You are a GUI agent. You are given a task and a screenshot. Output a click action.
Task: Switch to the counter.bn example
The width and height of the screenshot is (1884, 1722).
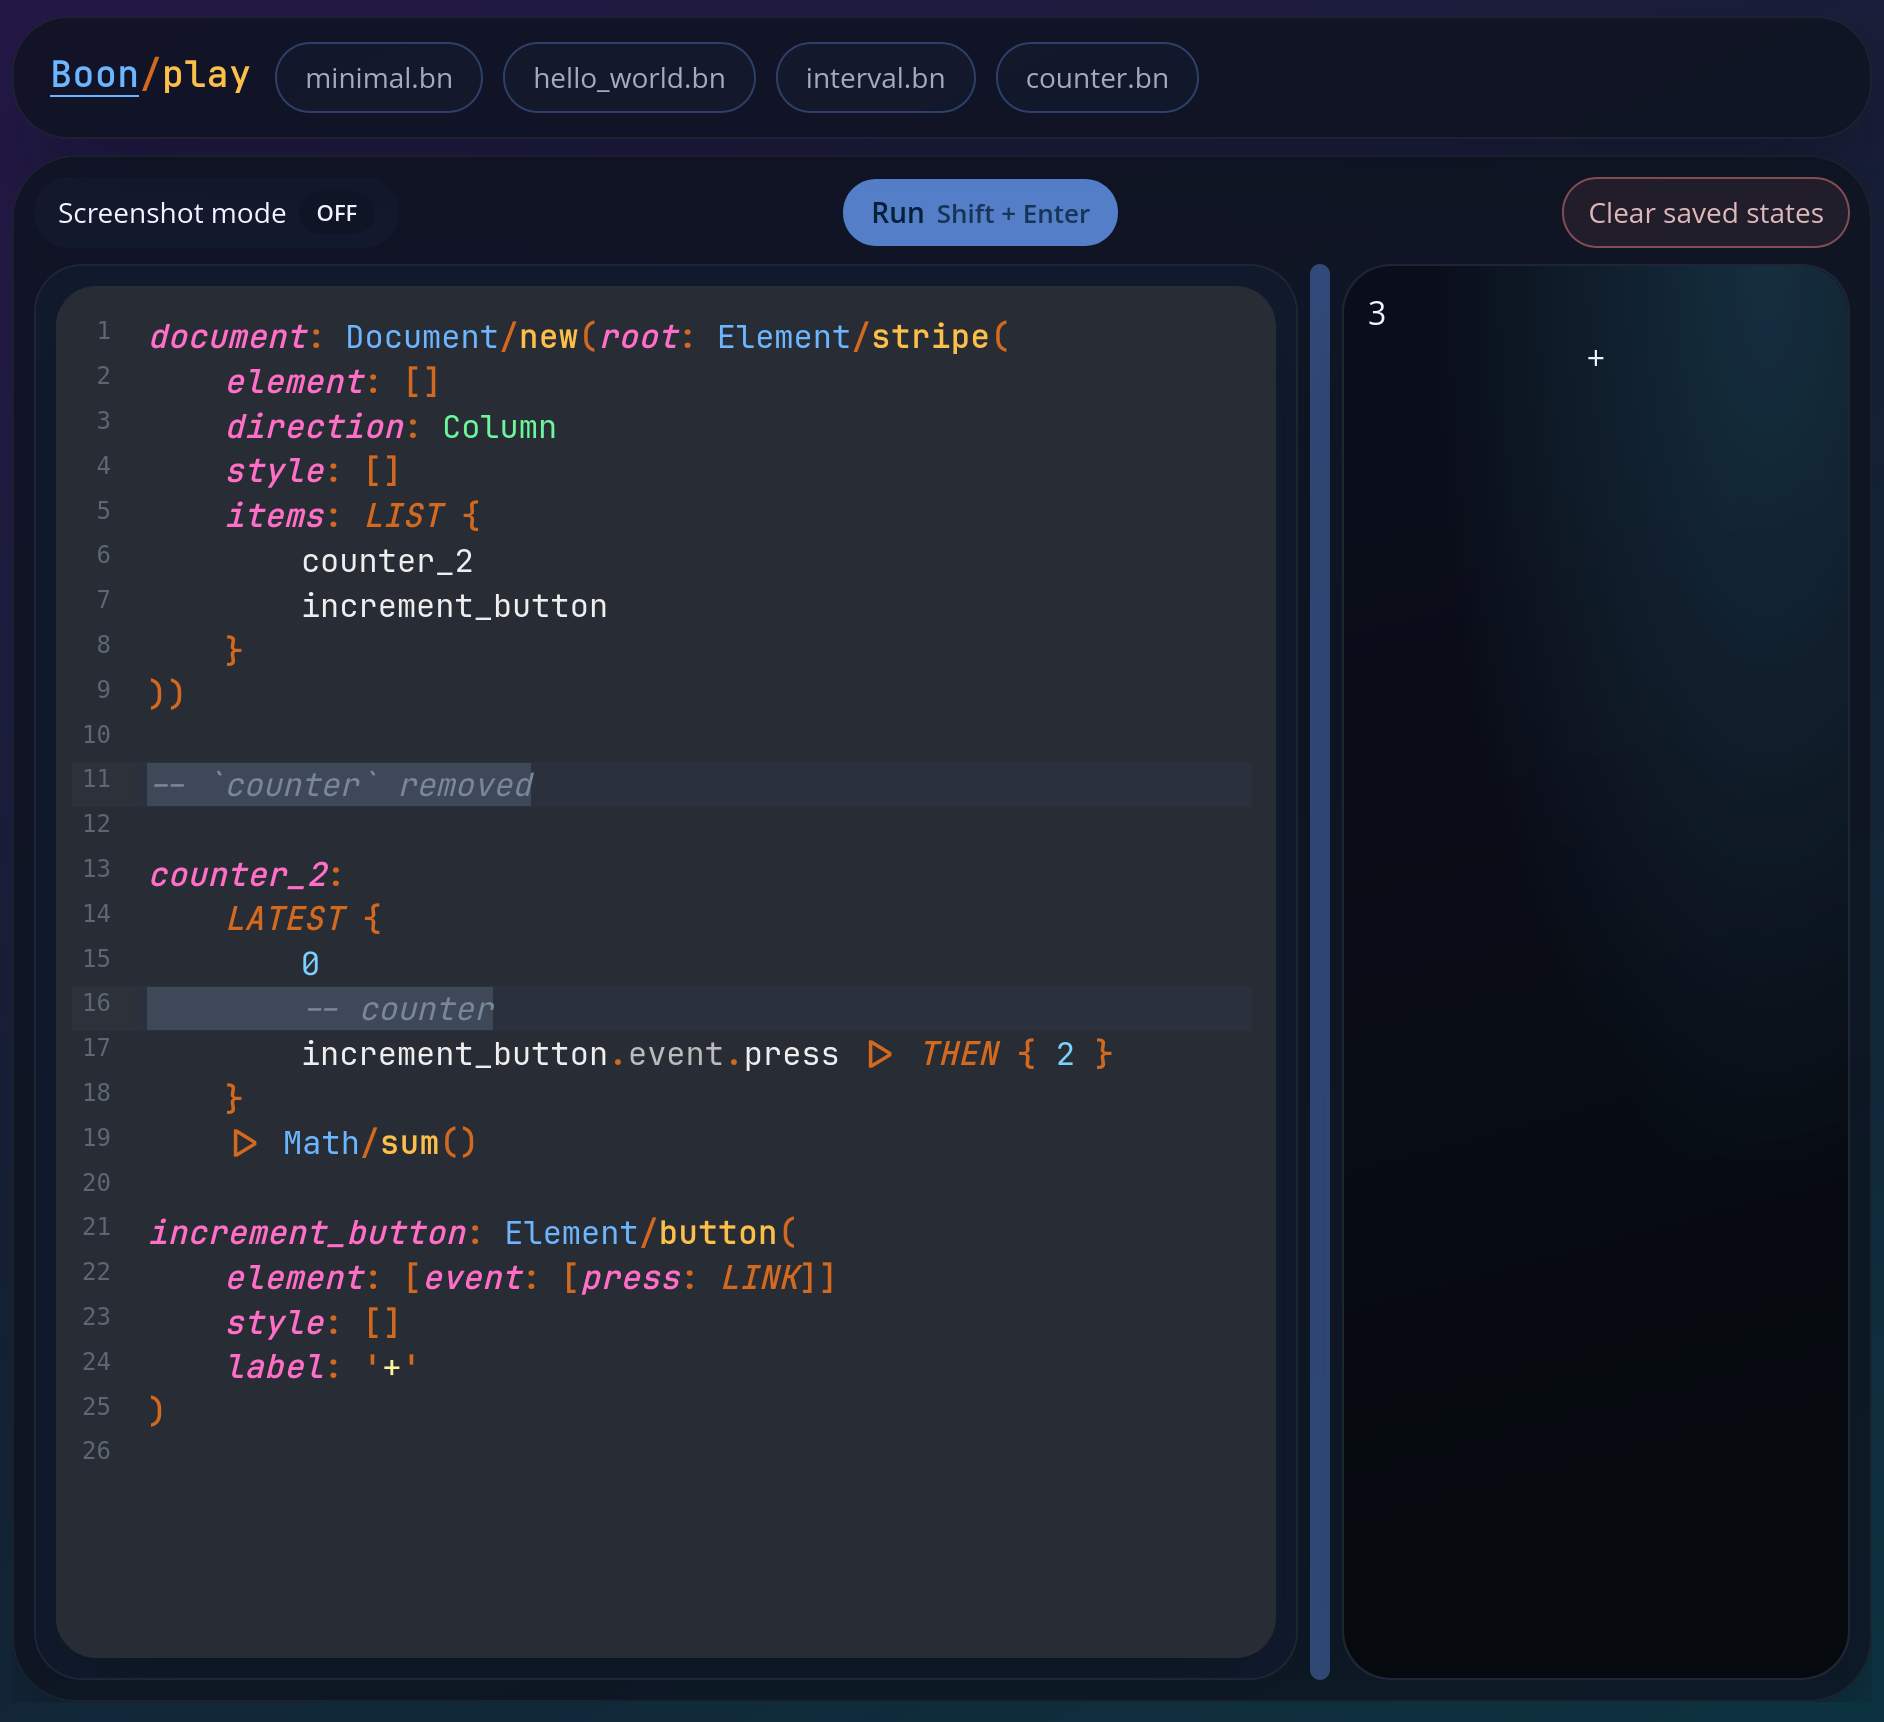coord(1096,78)
